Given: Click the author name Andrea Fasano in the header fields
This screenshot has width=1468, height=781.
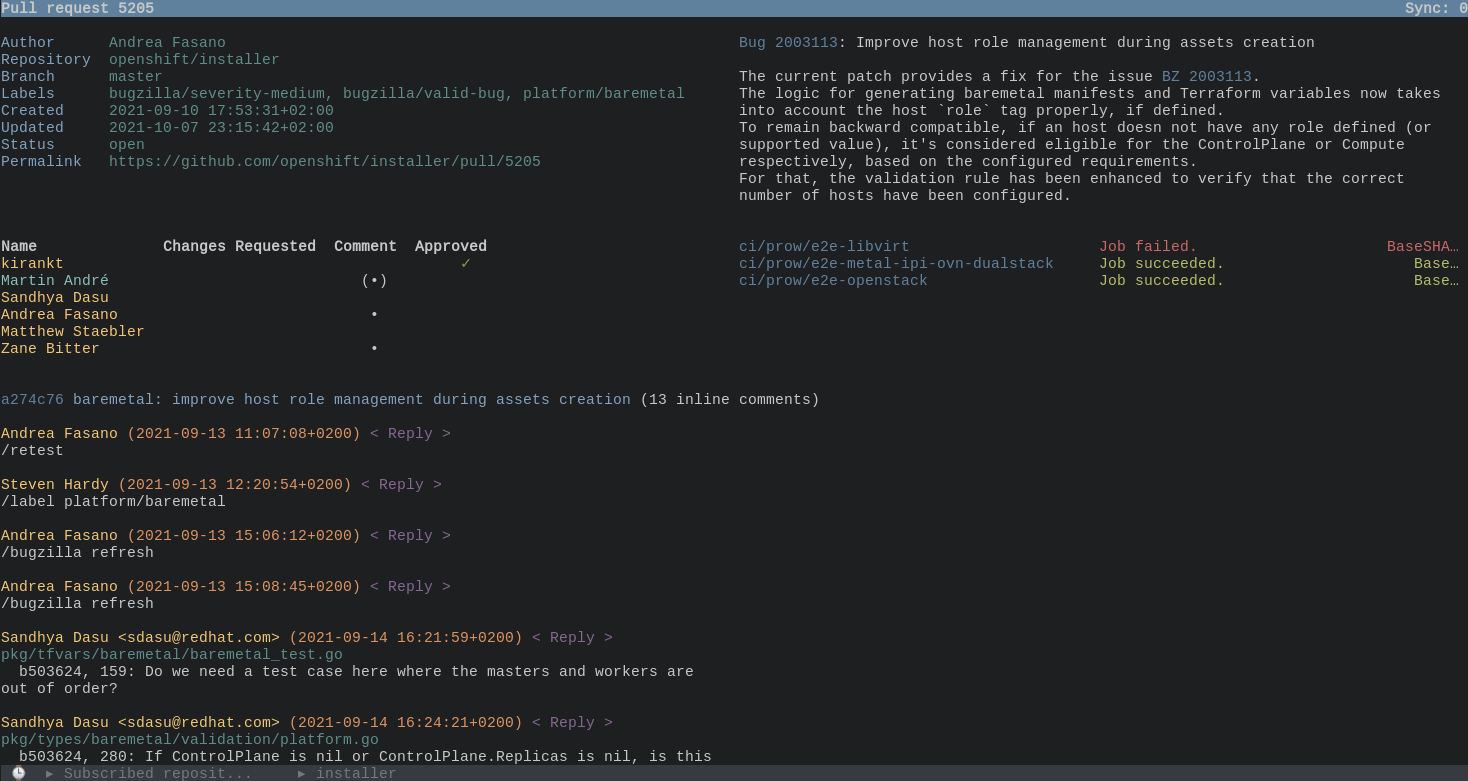Looking at the screenshot, I should click(167, 43).
